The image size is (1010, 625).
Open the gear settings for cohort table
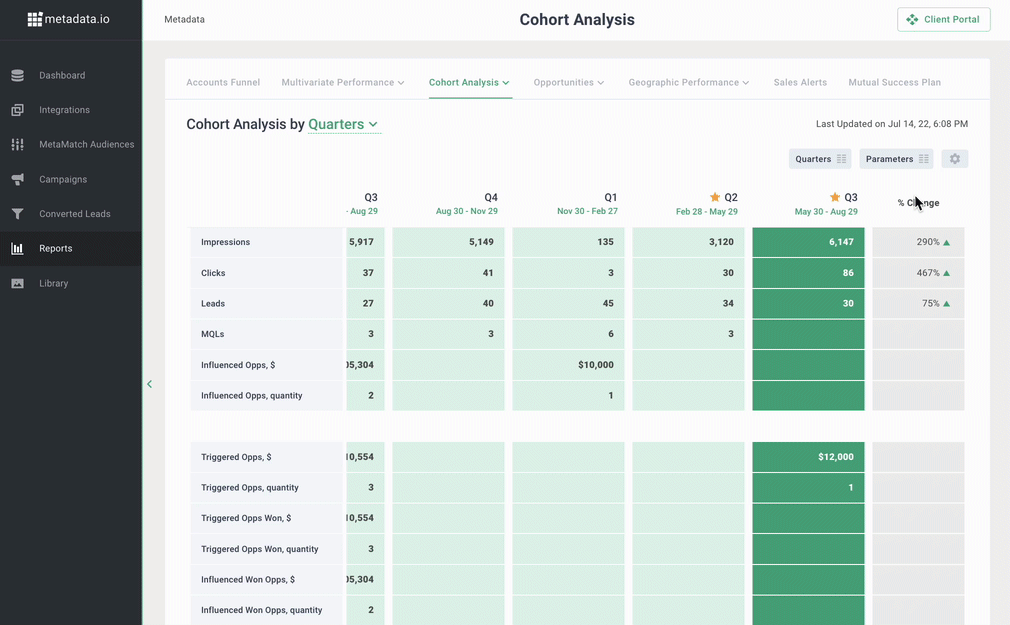[x=954, y=159]
